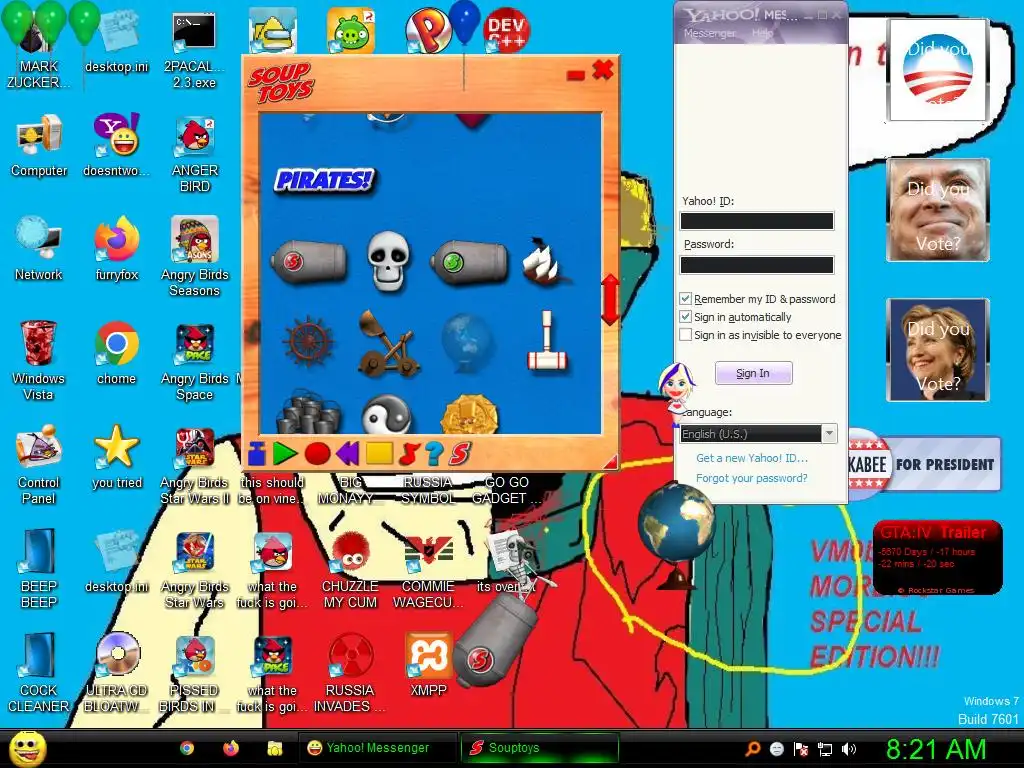Launch the XMPP XAMPP shortcut
Viewport: 1024px width, 768px height.
[428, 665]
